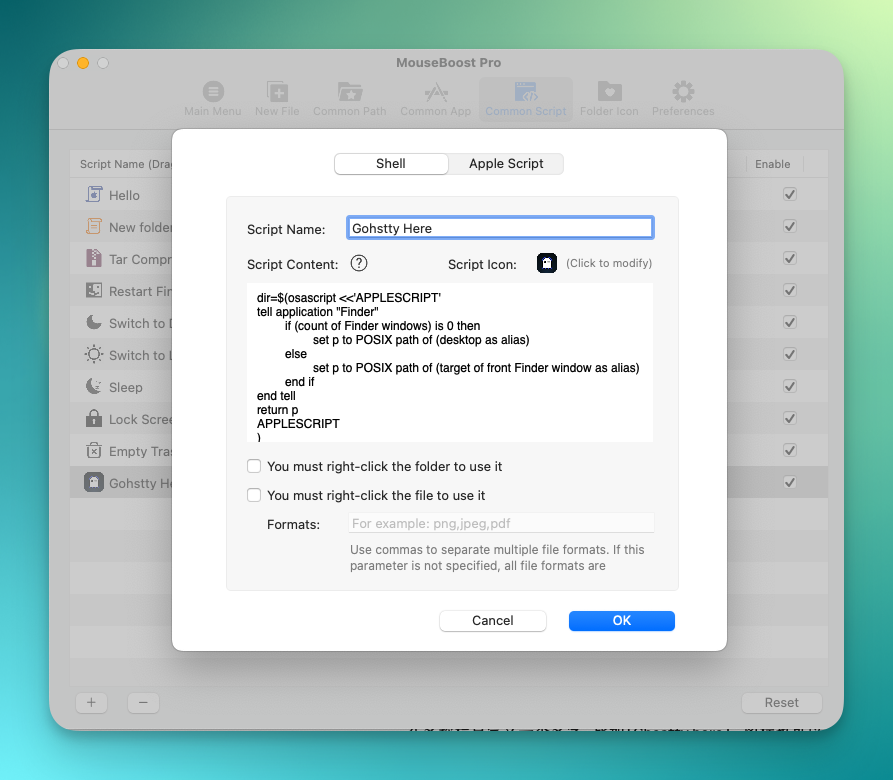
Task: Enable 'You must right-click the folder' checkbox
Action: [254, 466]
